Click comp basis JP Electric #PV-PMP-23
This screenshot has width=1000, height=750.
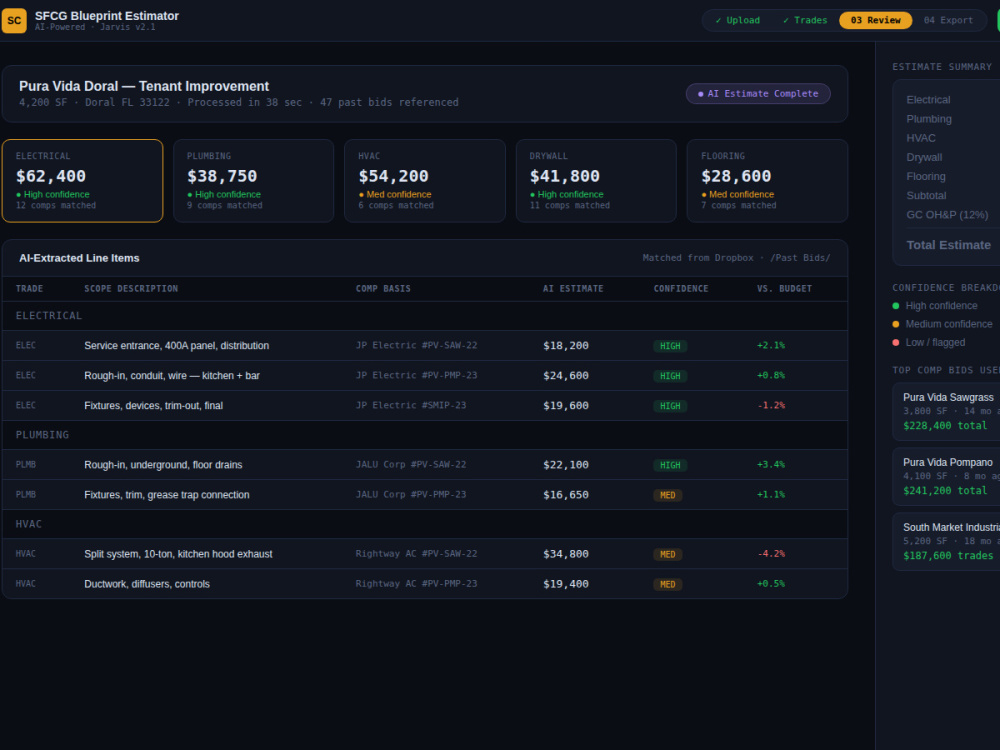pyautogui.click(x=416, y=376)
